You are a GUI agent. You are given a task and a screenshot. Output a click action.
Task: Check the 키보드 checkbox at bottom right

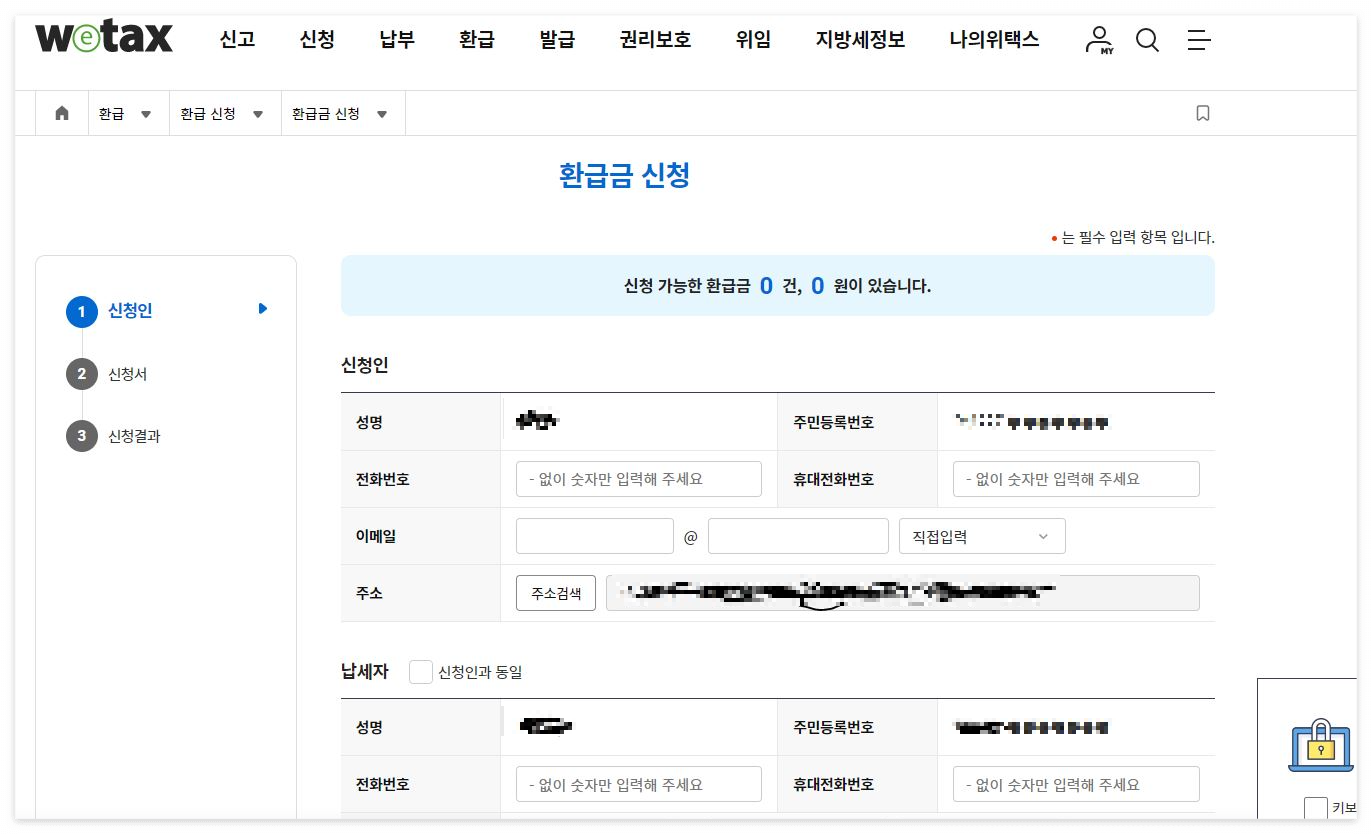[1315, 808]
